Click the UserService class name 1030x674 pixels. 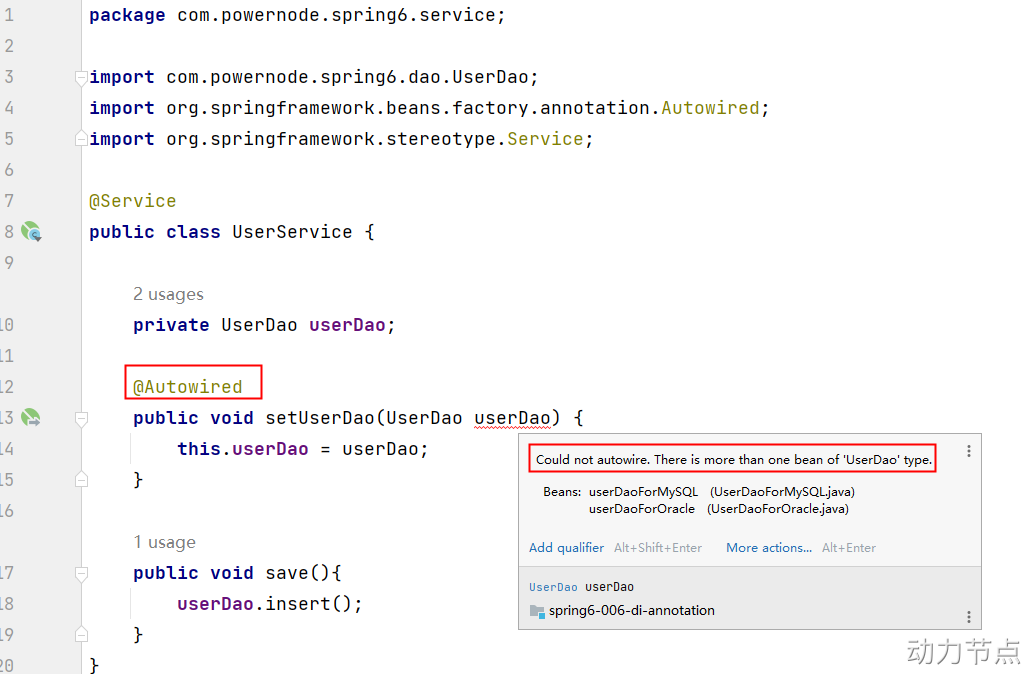pos(292,232)
